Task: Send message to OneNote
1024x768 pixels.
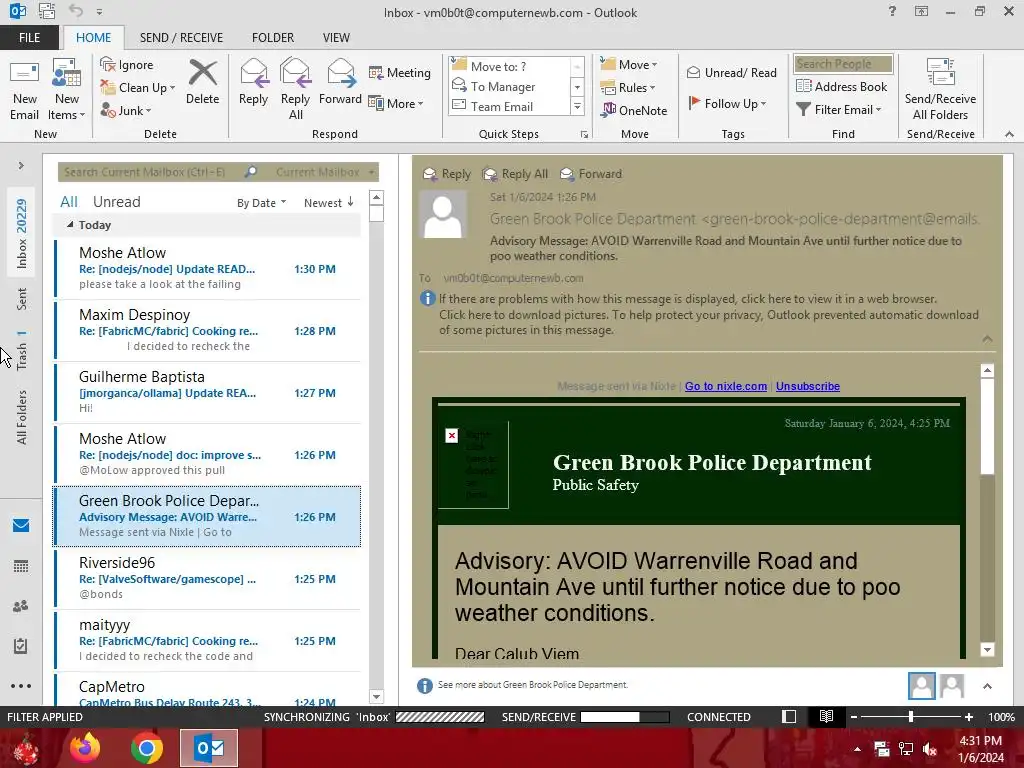Action: 634,110
